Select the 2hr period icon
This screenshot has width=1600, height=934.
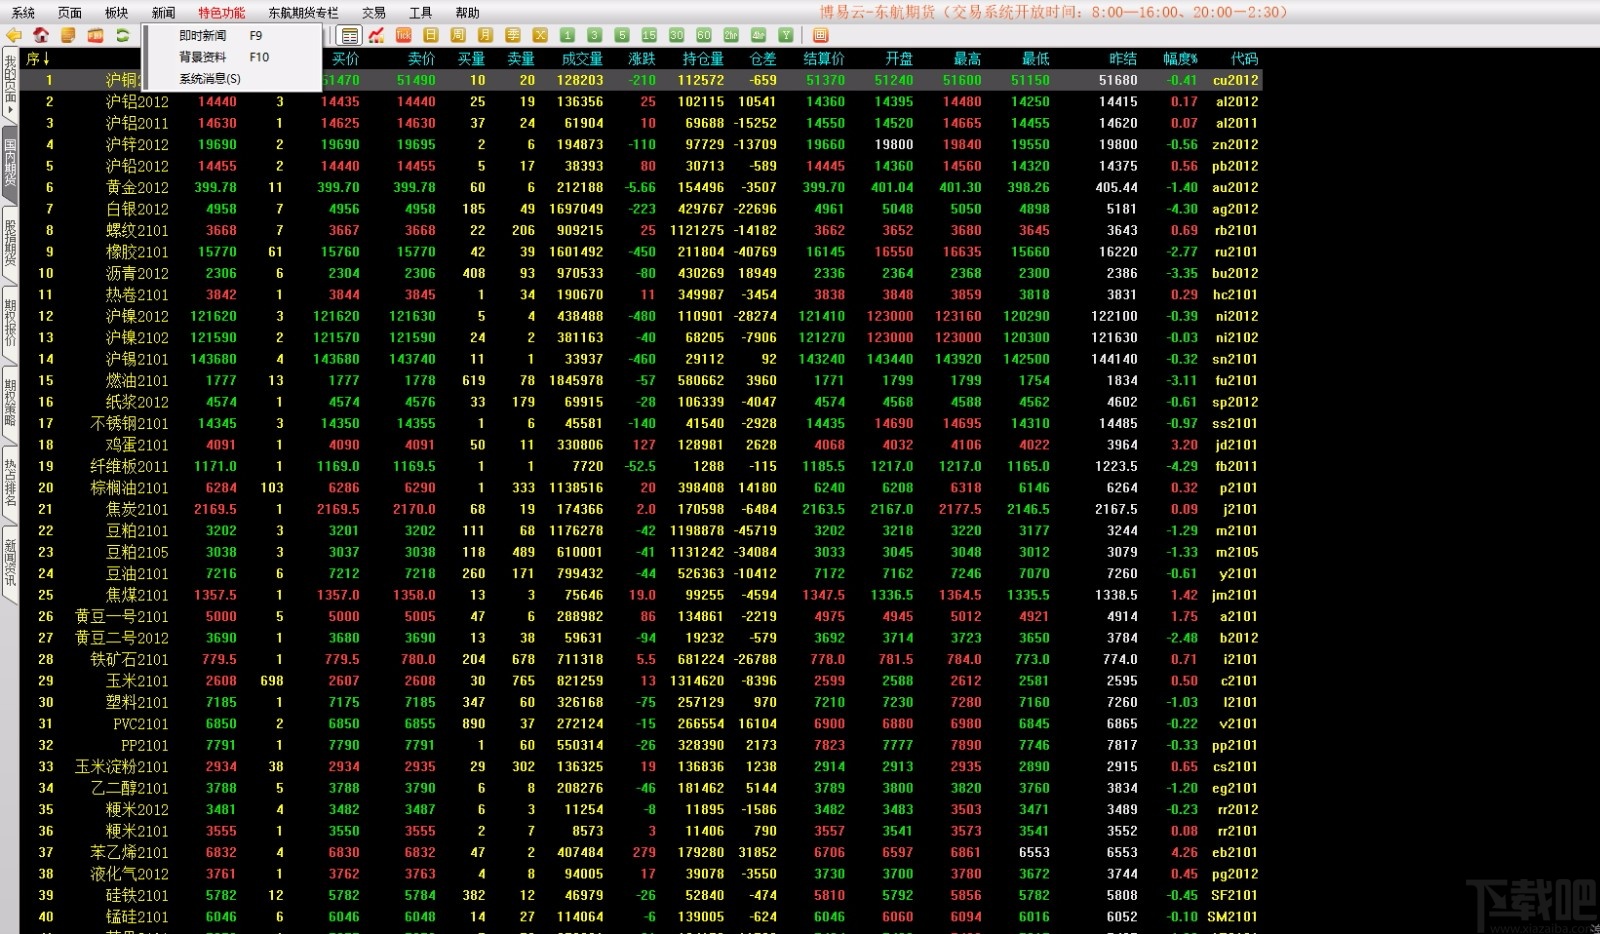click(x=731, y=35)
